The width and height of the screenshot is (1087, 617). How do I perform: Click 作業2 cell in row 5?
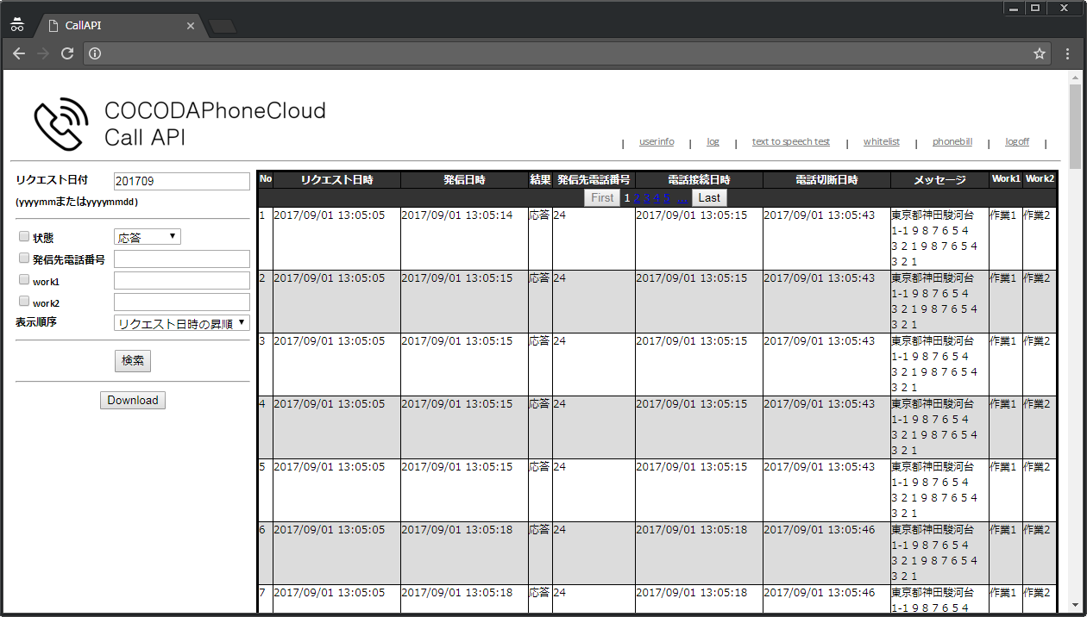click(1039, 490)
